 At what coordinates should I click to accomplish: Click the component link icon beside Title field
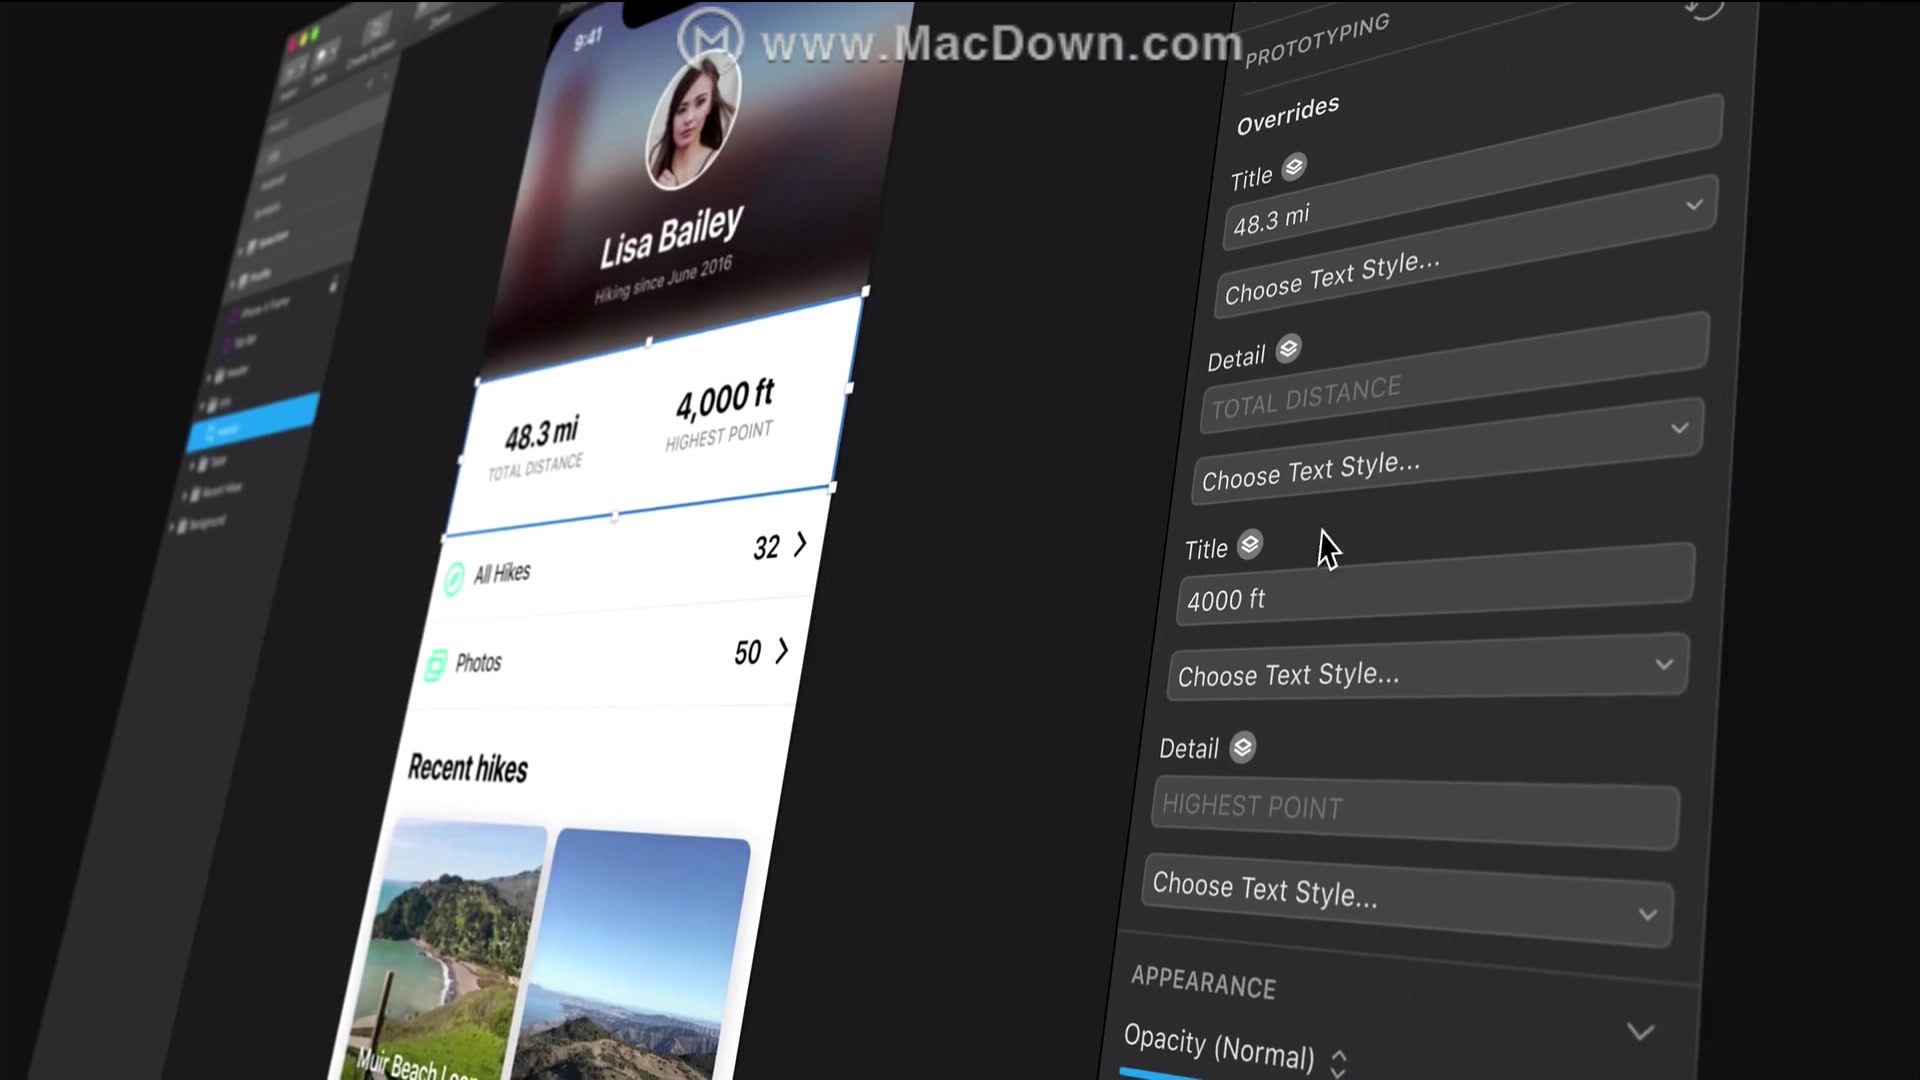tap(1249, 546)
